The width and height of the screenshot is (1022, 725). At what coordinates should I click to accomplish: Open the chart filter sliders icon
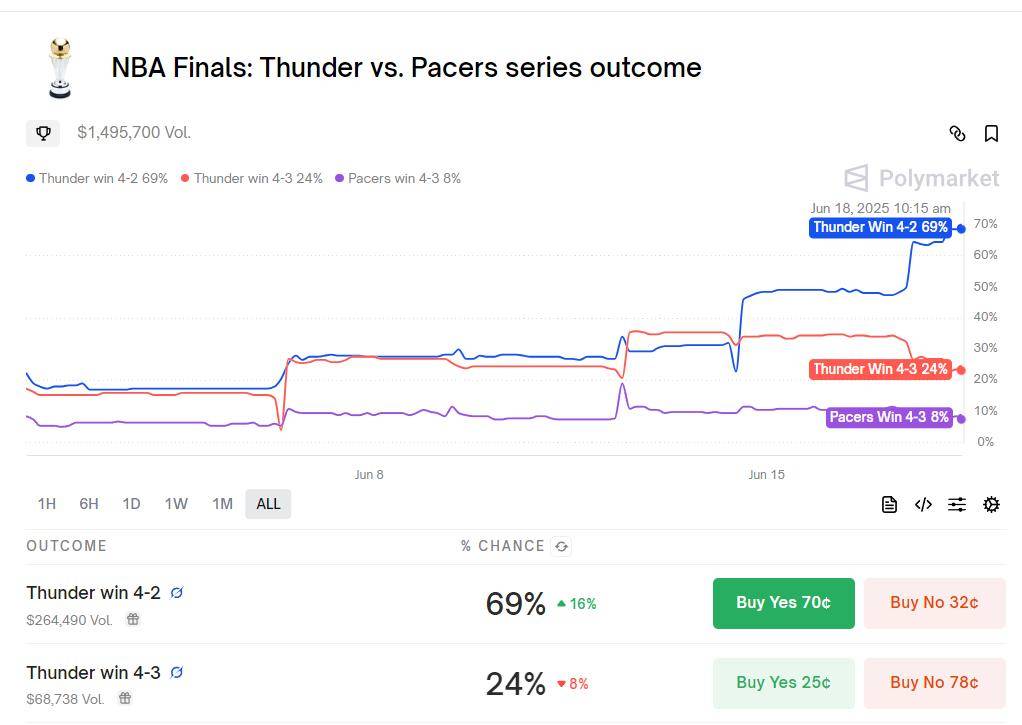(957, 504)
